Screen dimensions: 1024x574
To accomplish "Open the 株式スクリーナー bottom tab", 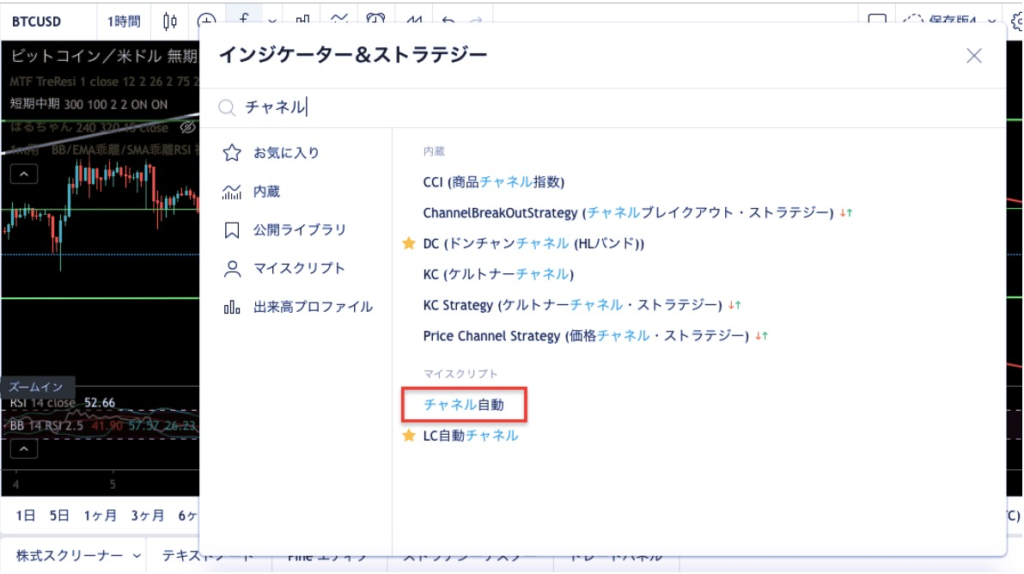I will tap(70, 556).
